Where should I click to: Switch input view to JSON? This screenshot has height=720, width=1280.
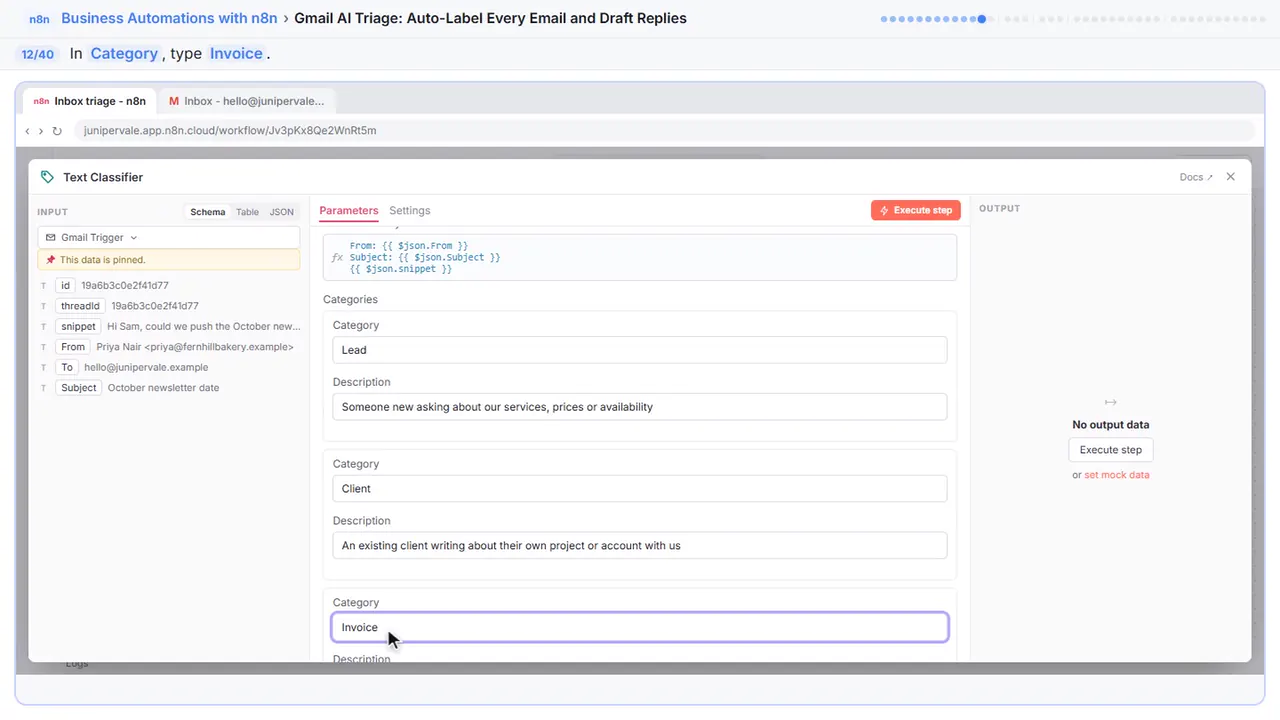point(282,212)
